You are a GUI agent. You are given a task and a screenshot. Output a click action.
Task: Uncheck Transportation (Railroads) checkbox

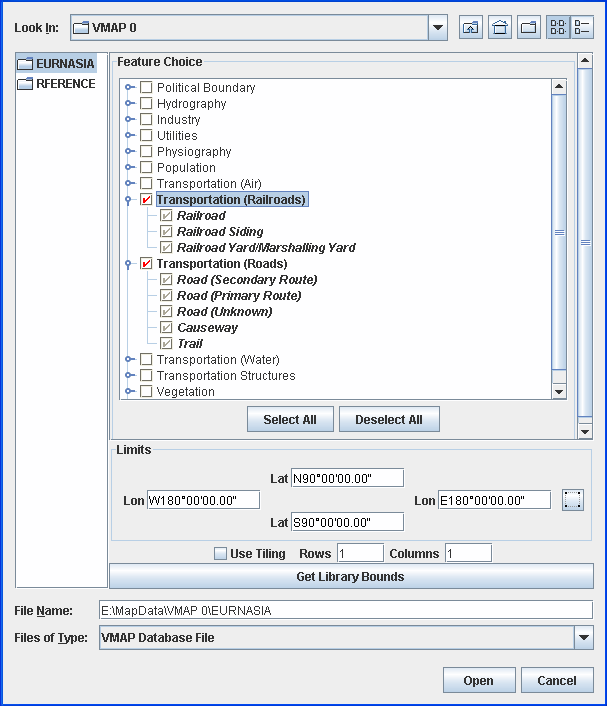pyautogui.click(x=146, y=200)
